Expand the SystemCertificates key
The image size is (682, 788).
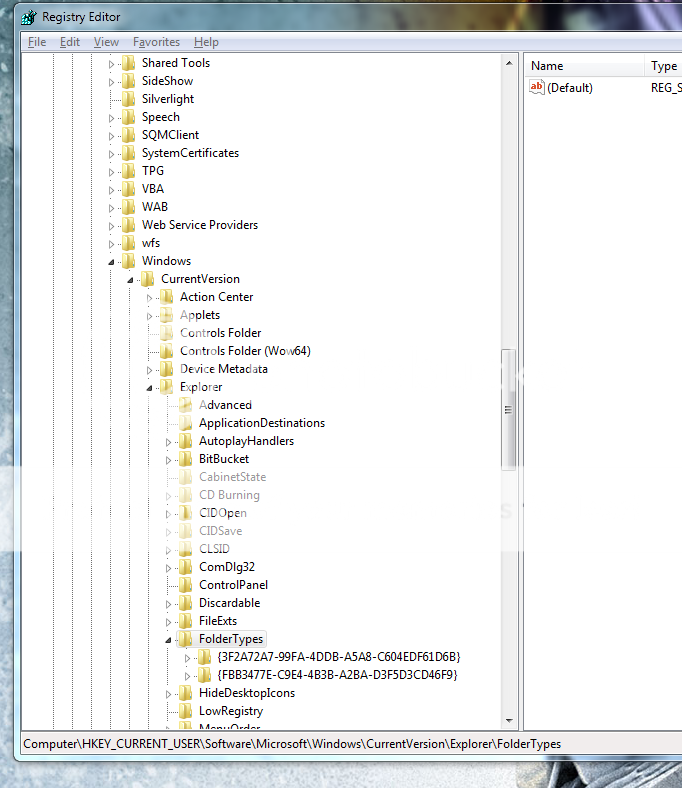click(112, 154)
